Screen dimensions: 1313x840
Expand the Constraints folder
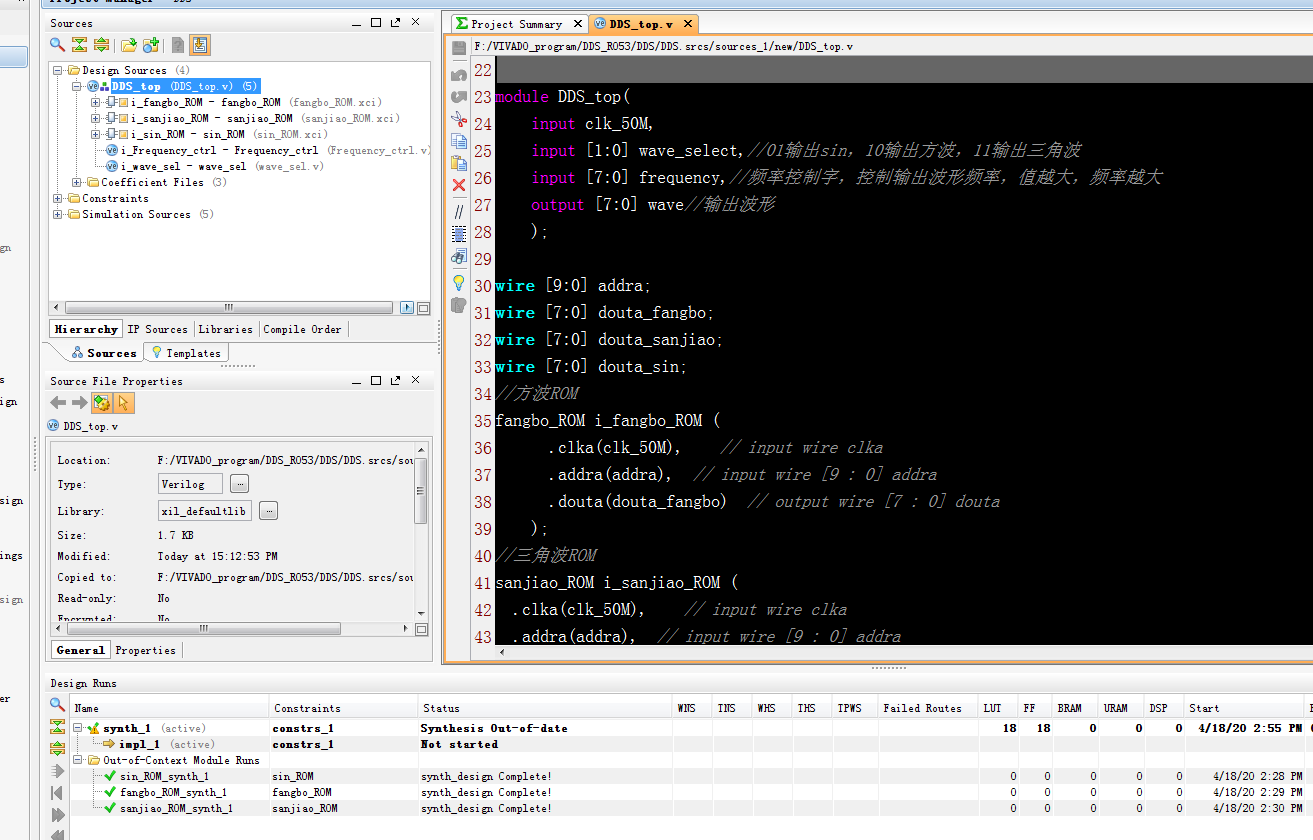pos(58,198)
